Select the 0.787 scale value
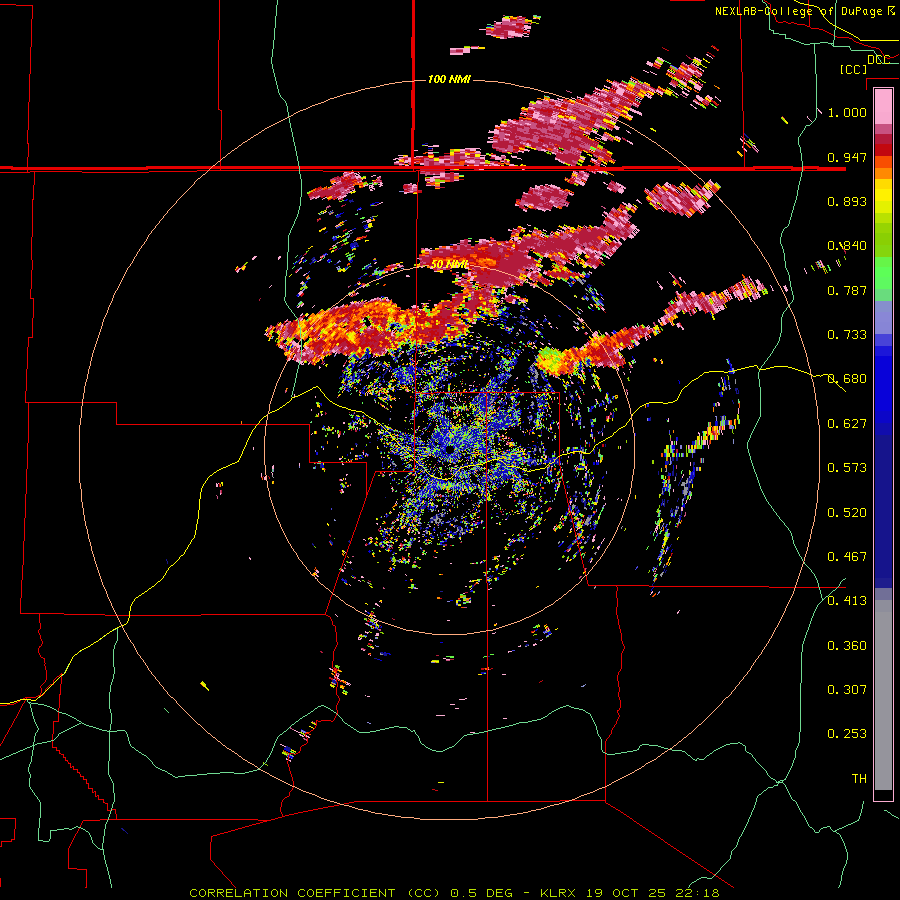The height and width of the screenshot is (900, 900). point(847,290)
